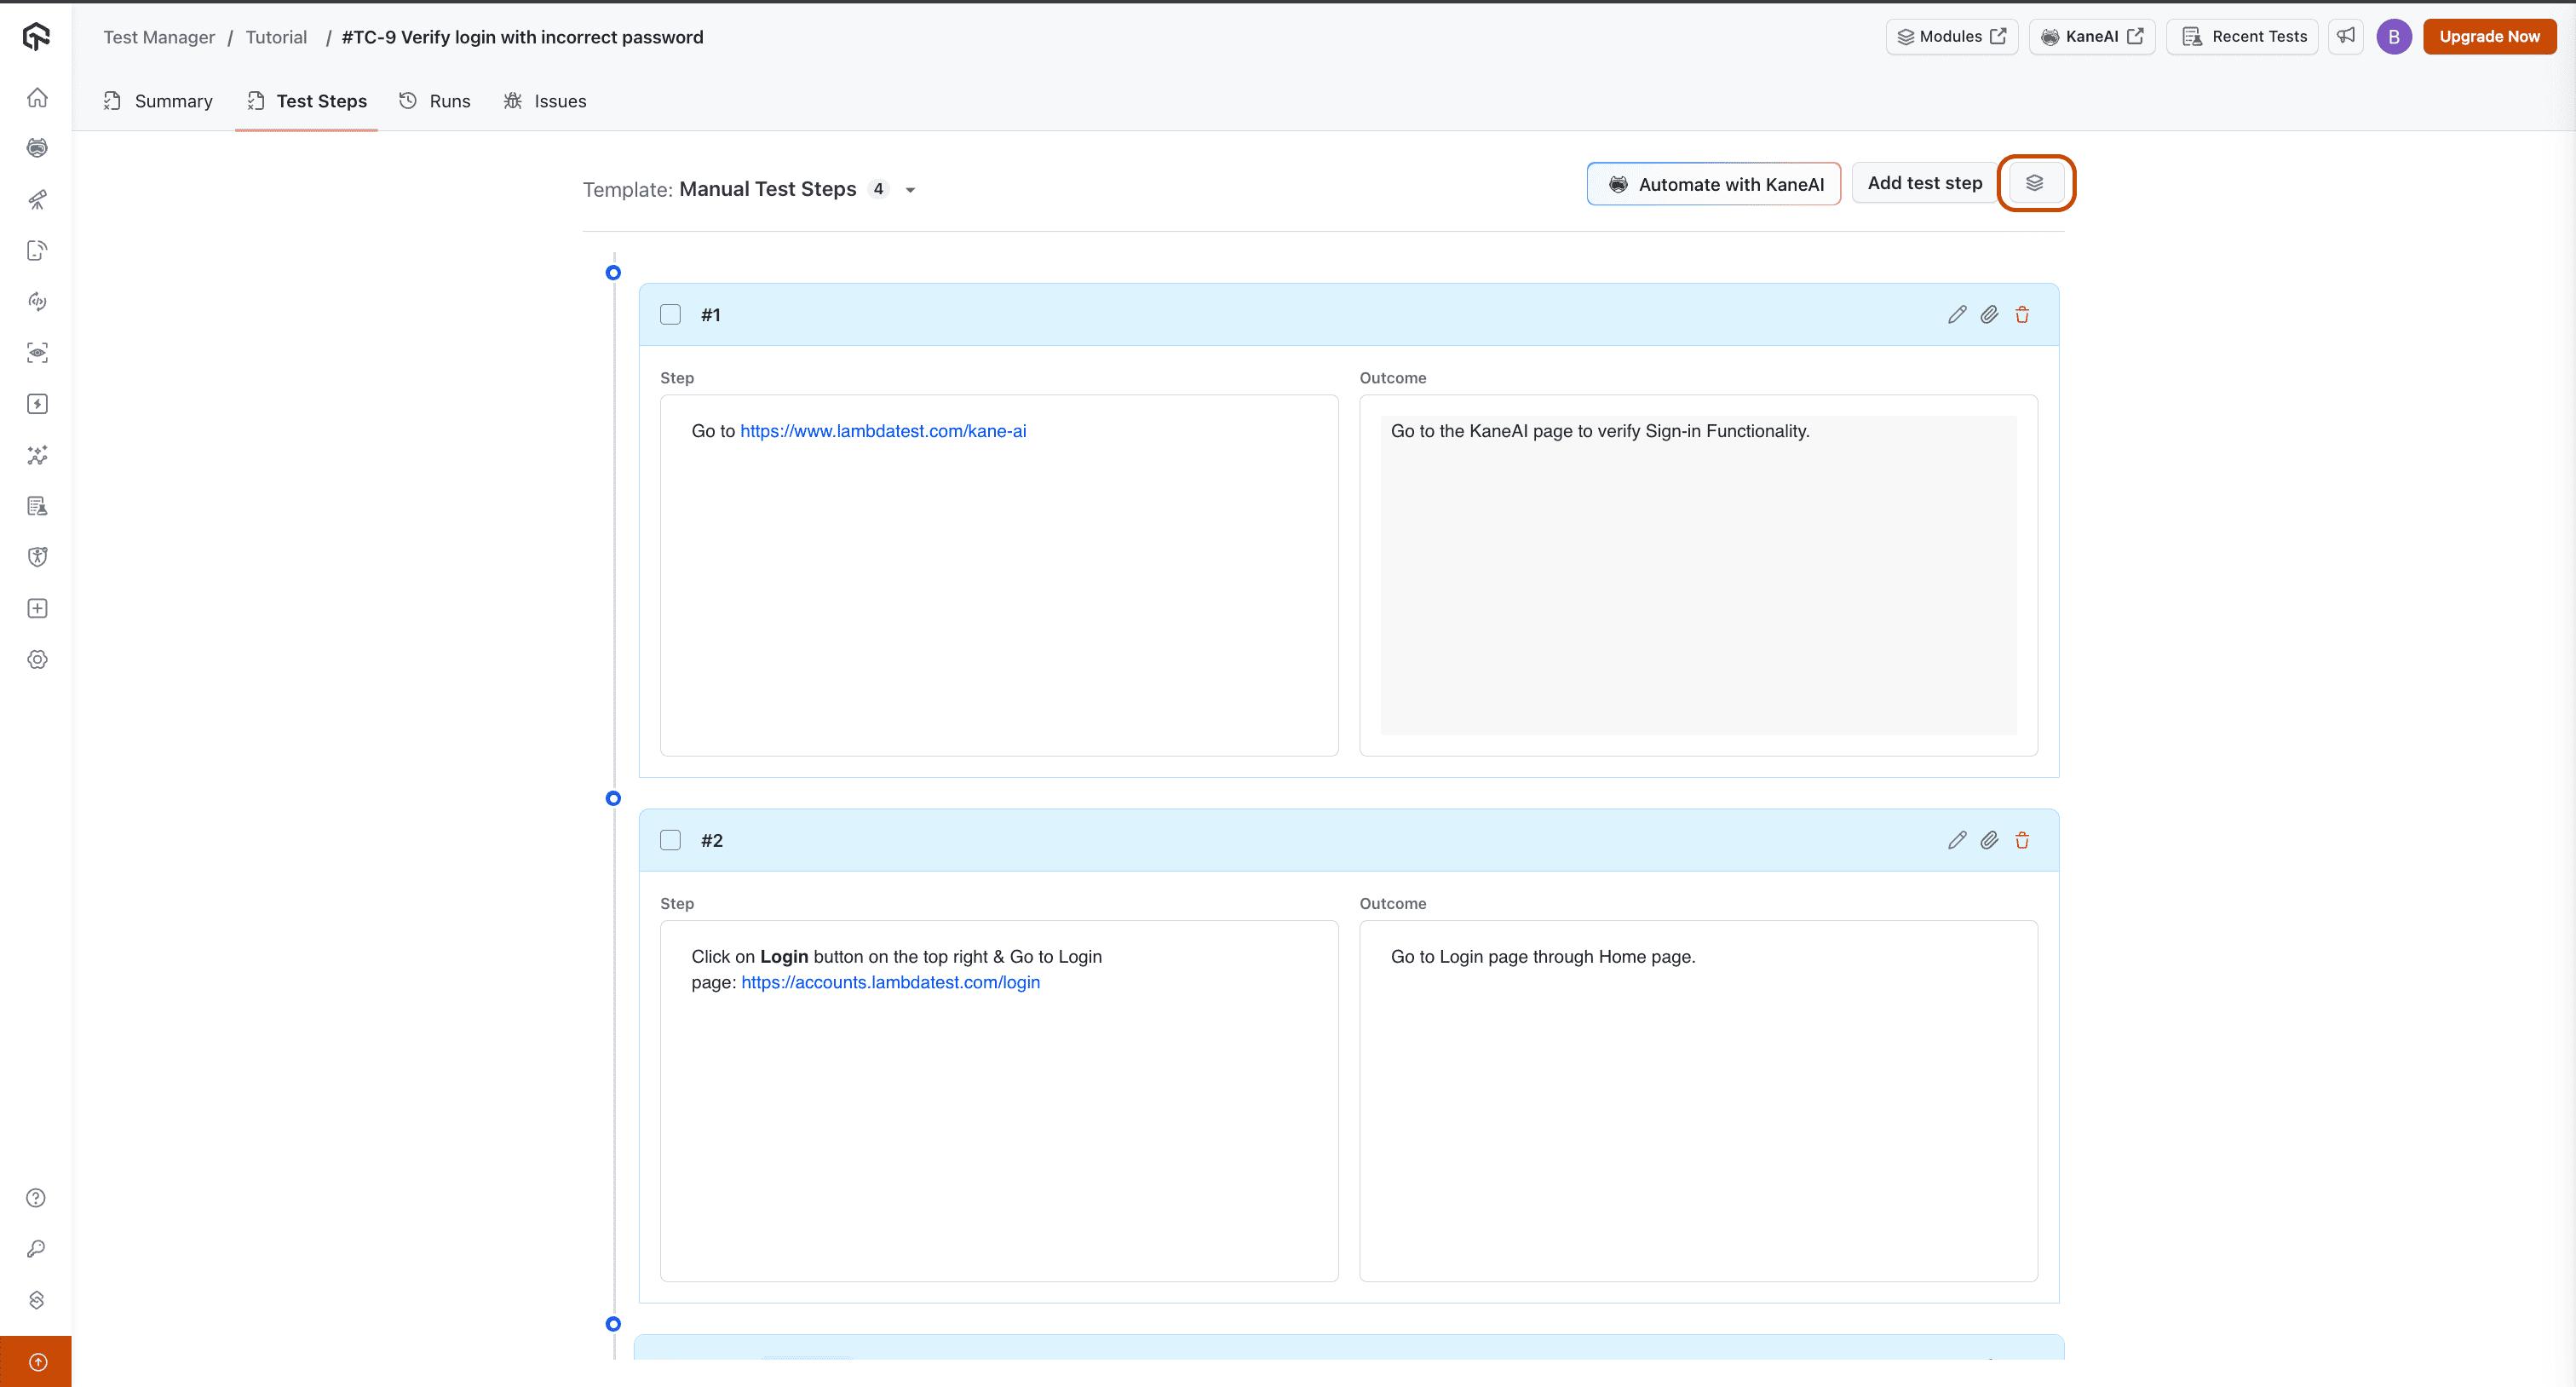Check the checkbox for step #2
Viewport: 2576px width, 1387px height.
coord(670,840)
